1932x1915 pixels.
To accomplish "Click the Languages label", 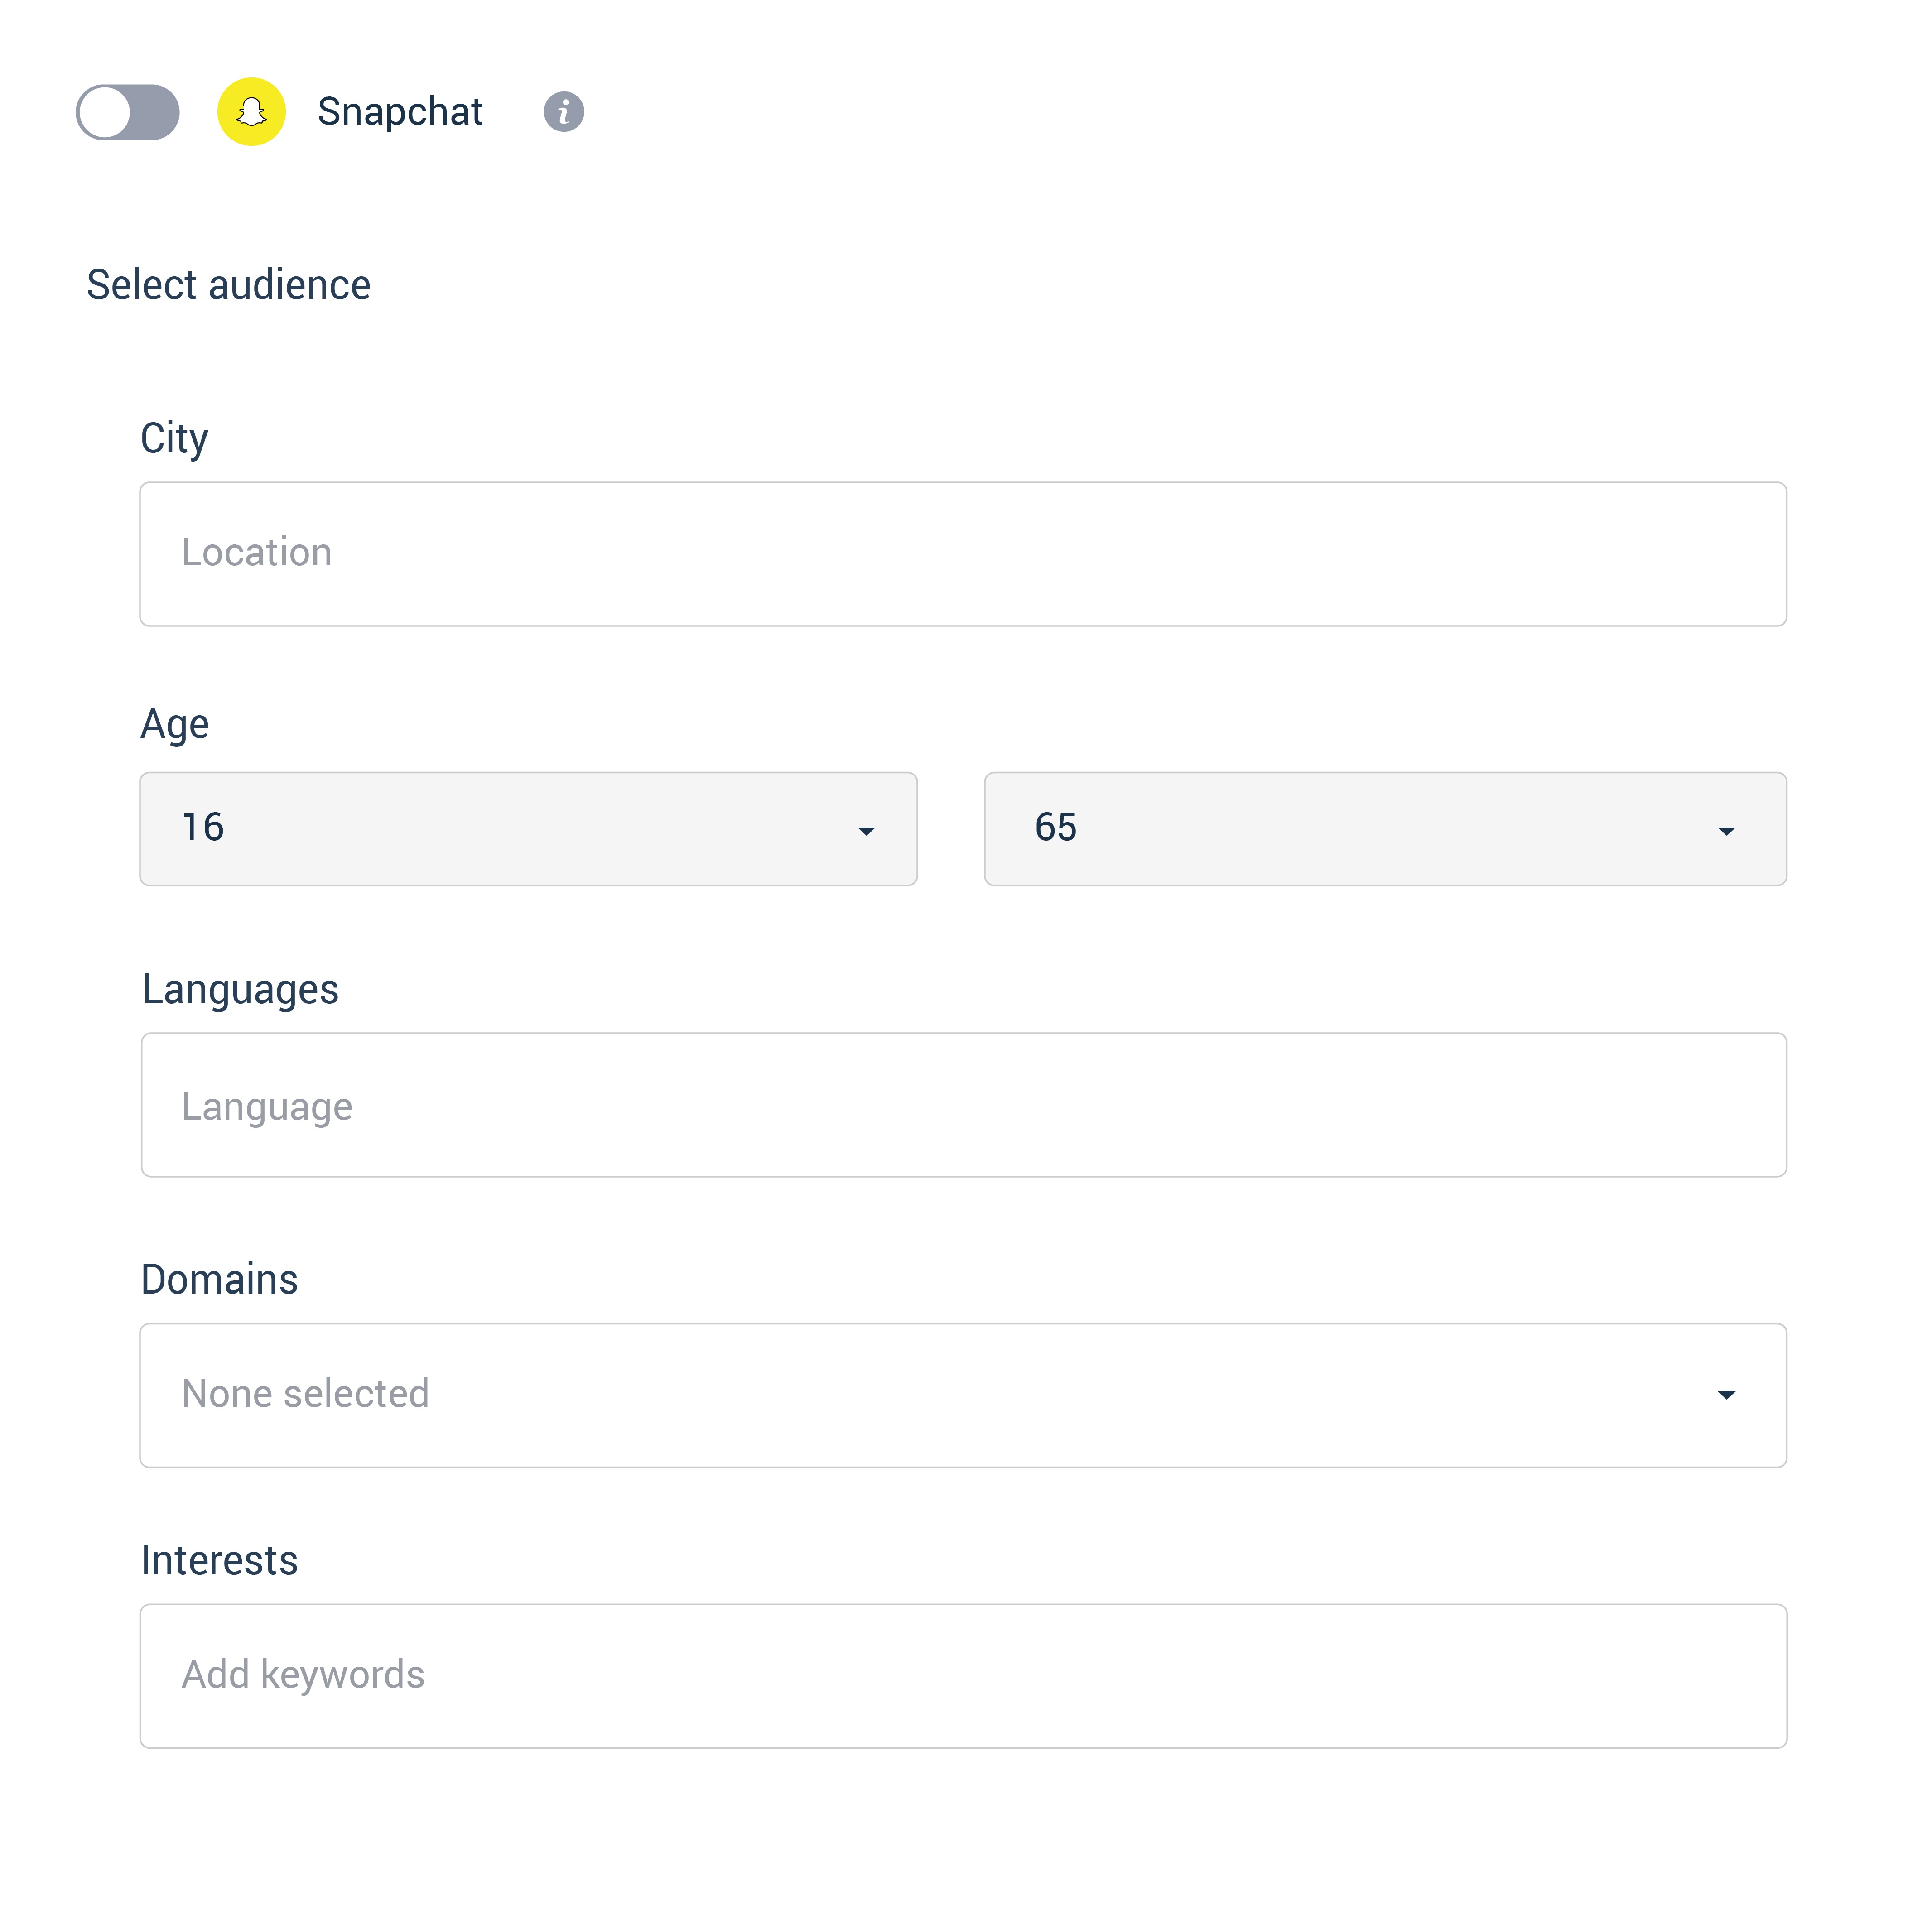I will tap(241, 990).
